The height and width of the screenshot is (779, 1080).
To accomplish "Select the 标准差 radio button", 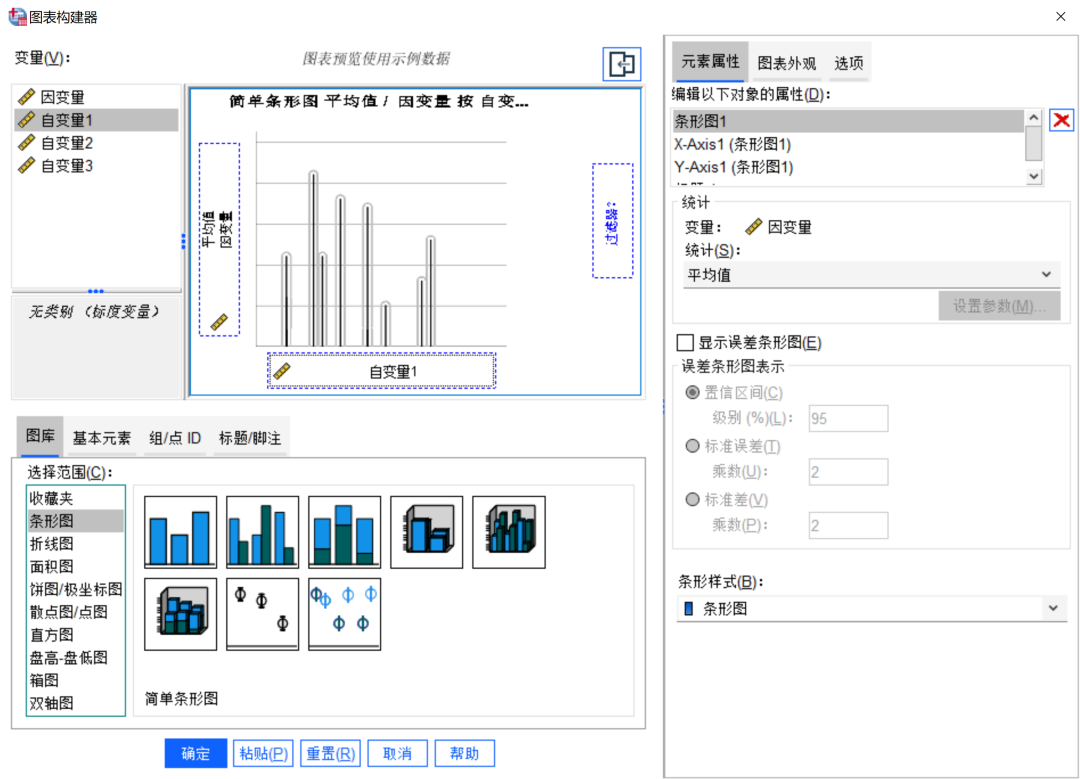I will (692, 499).
